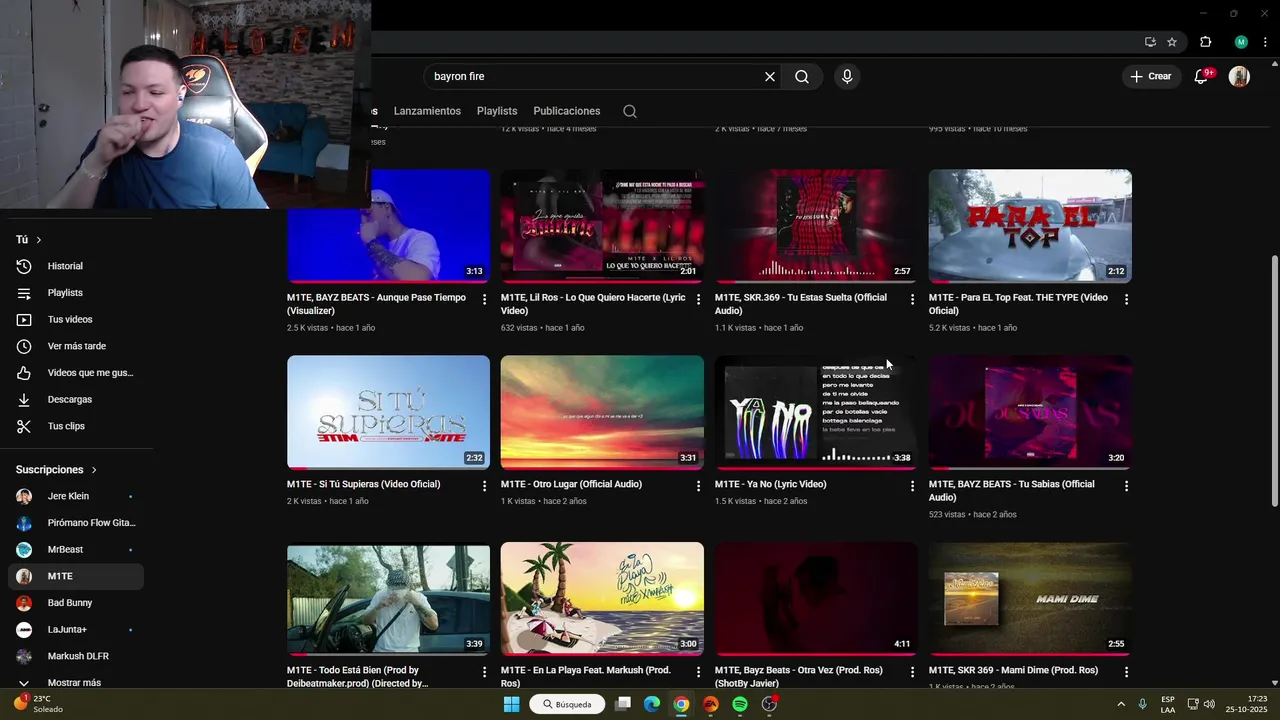Open browser extensions puzzle icon
This screenshot has width=1280, height=720.
(x=1206, y=42)
